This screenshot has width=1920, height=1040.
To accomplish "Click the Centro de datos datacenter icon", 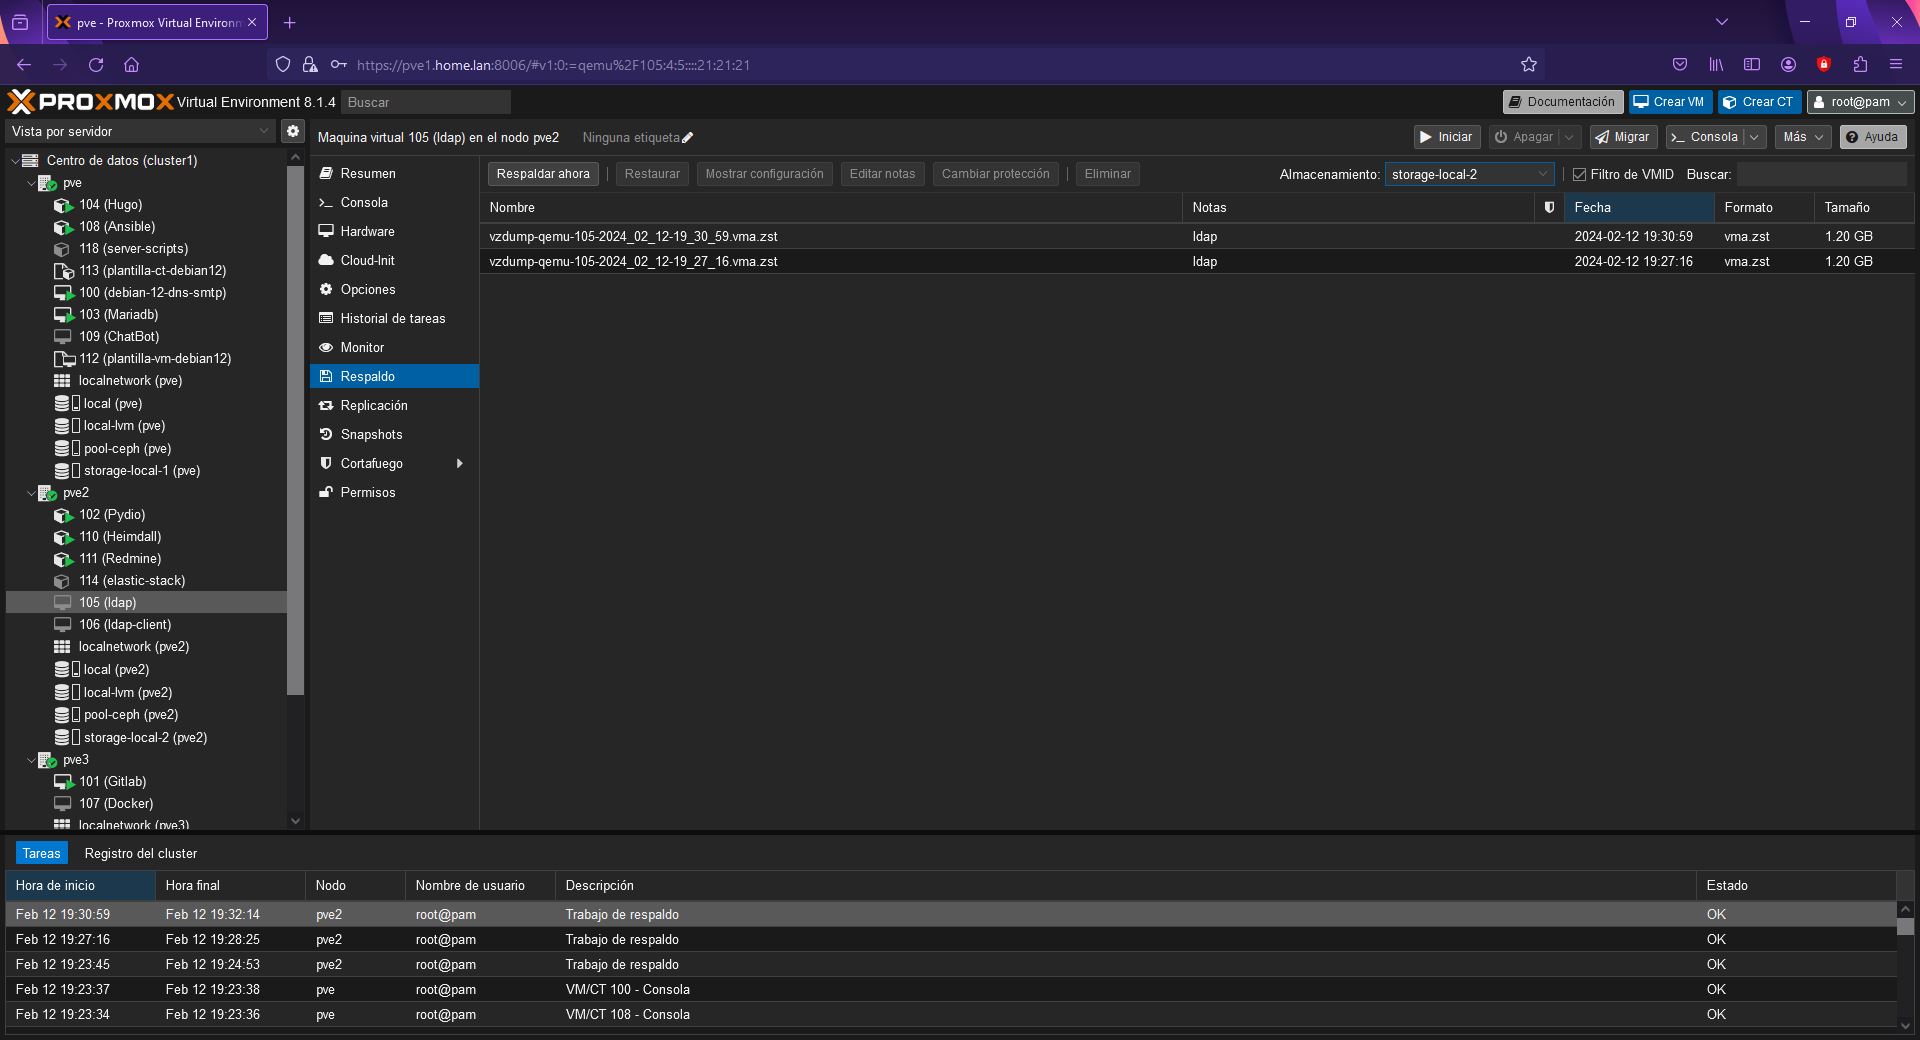I will point(30,160).
